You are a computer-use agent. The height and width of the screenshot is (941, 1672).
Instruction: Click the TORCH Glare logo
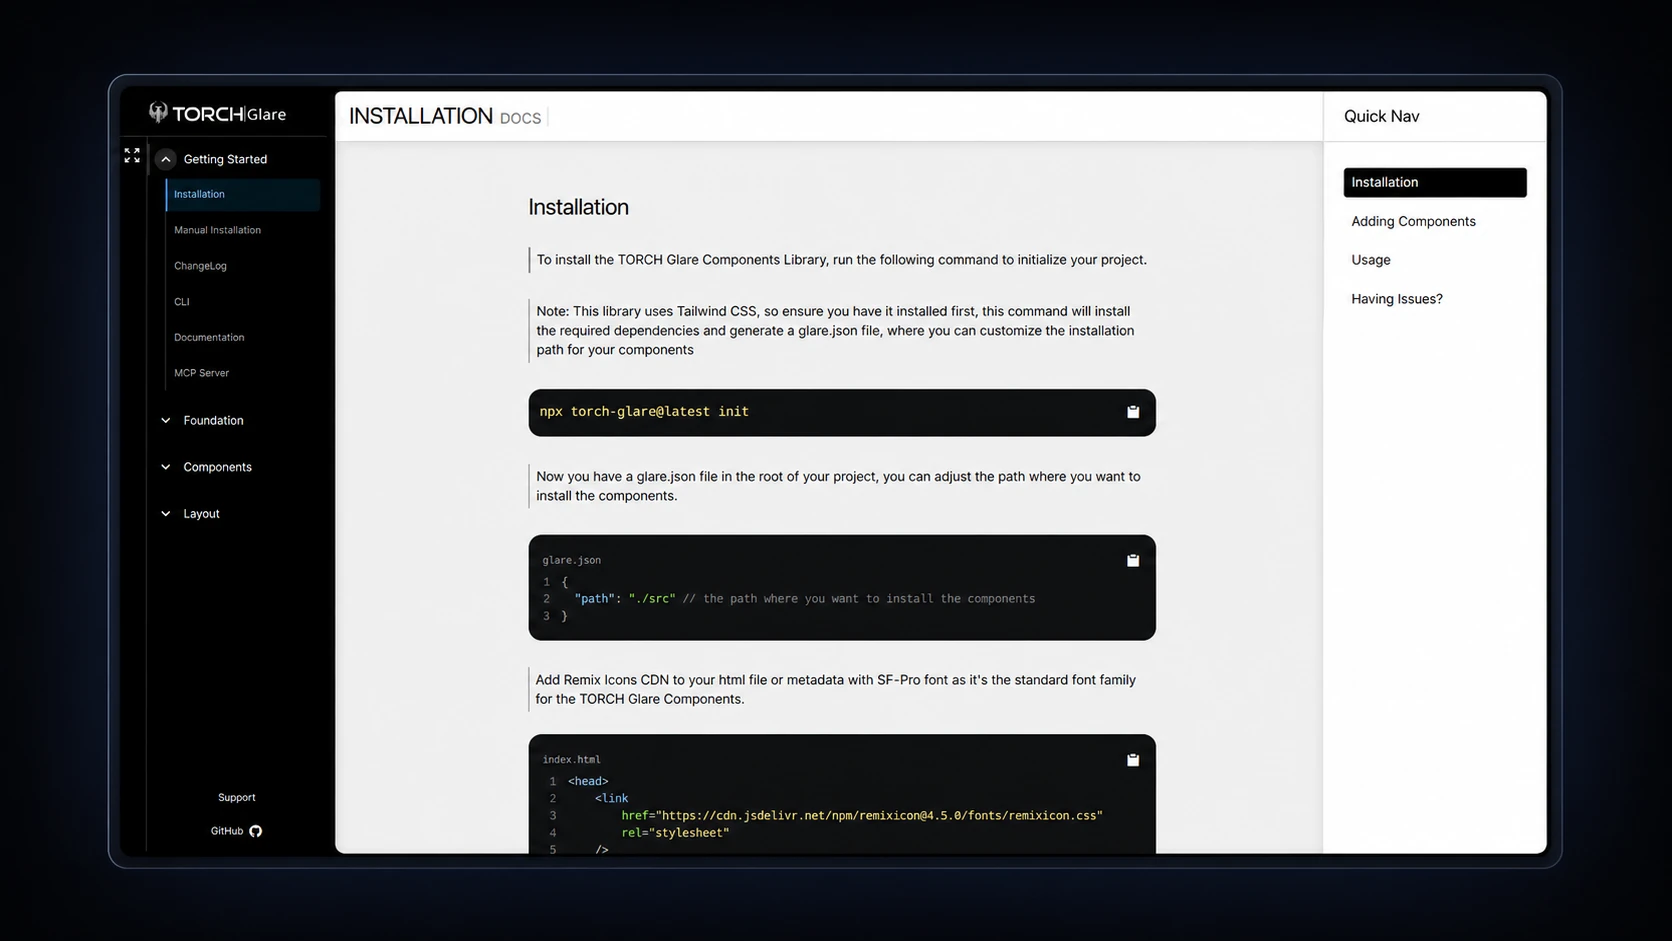pyautogui.click(x=217, y=113)
